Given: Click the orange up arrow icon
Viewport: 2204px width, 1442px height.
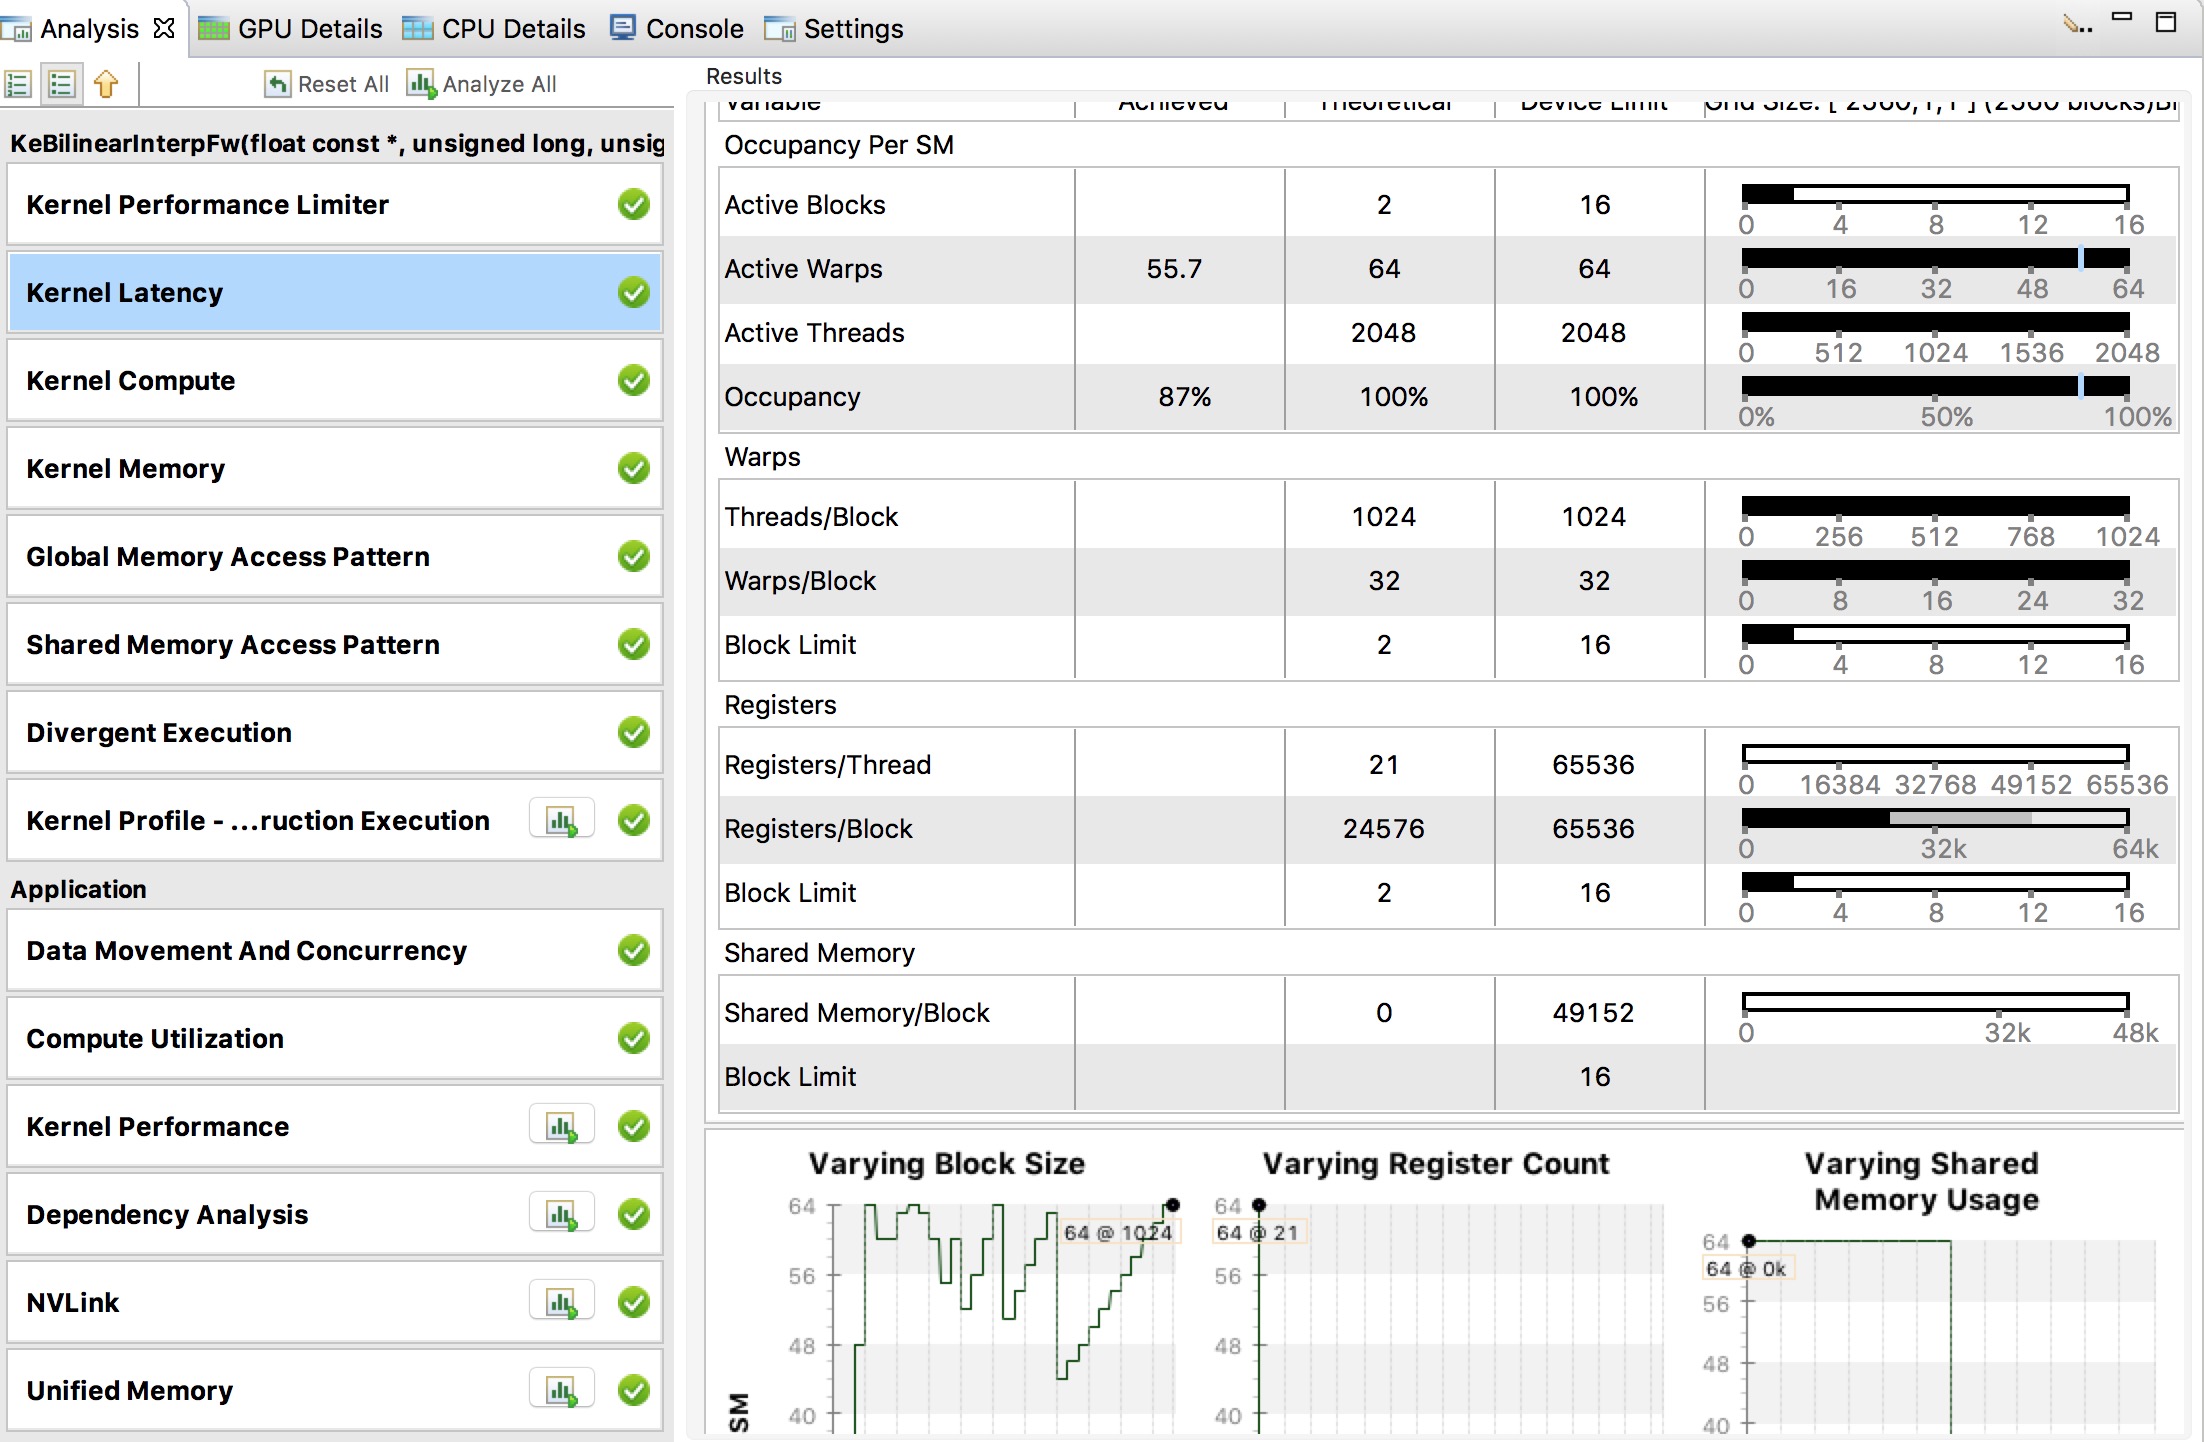Looking at the screenshot, I should (106, 84).
